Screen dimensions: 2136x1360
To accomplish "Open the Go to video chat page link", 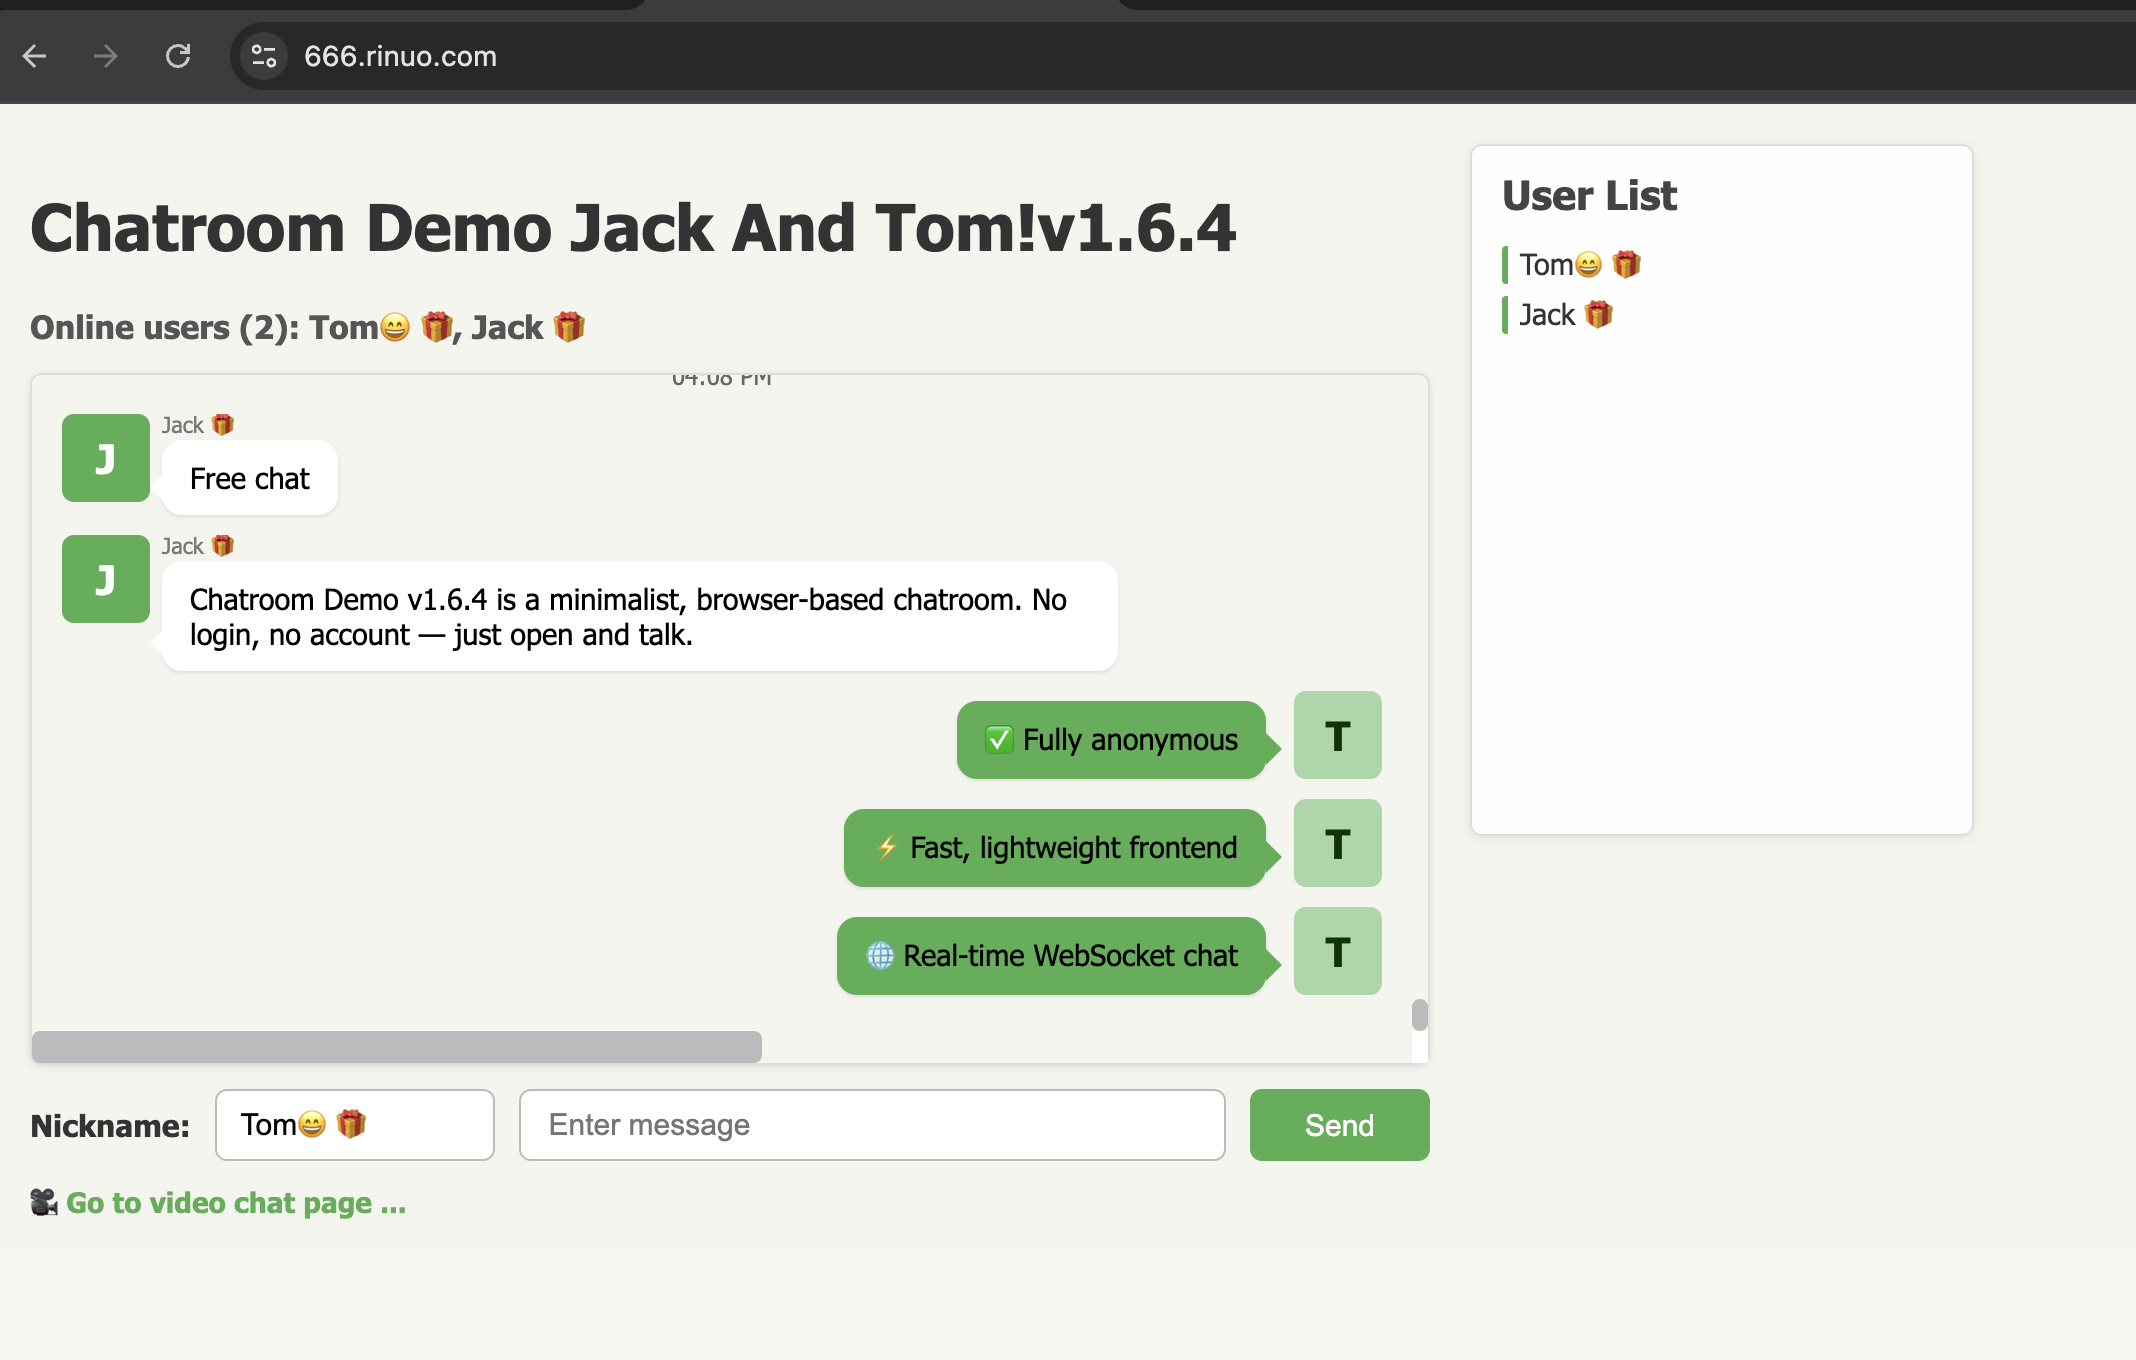I will click(x=236, y=1203).
